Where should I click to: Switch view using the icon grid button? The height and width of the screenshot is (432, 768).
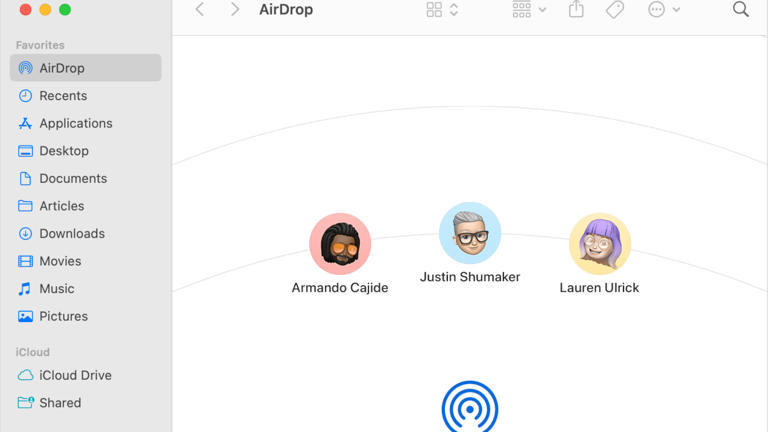tap(434, 9)
